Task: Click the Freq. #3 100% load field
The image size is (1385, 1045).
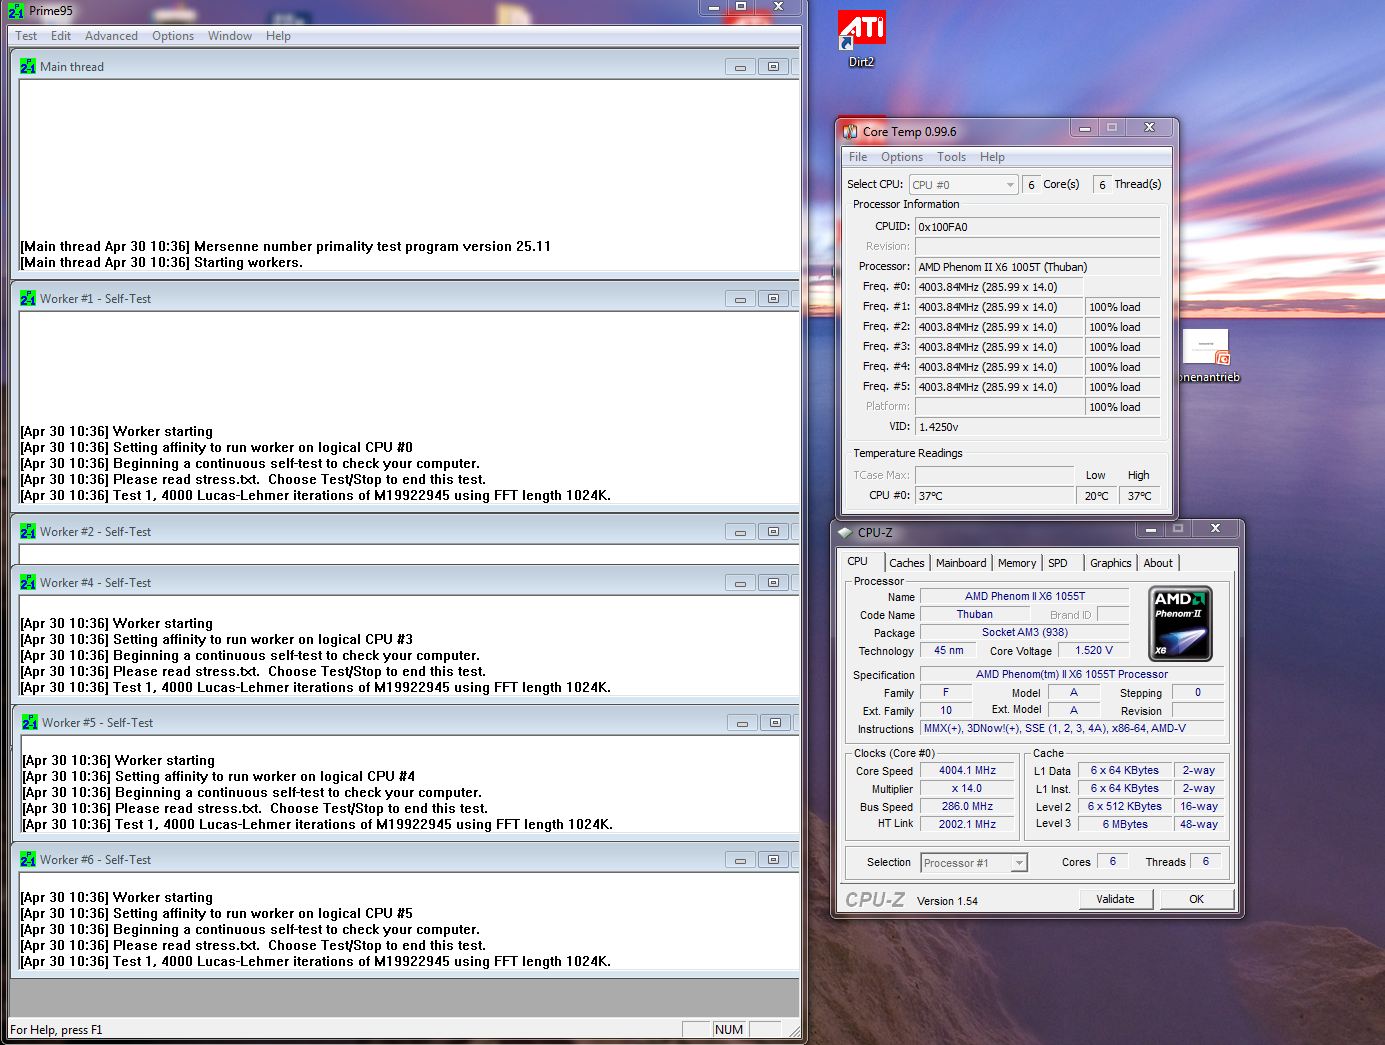Action: [x=1122, y=347]
